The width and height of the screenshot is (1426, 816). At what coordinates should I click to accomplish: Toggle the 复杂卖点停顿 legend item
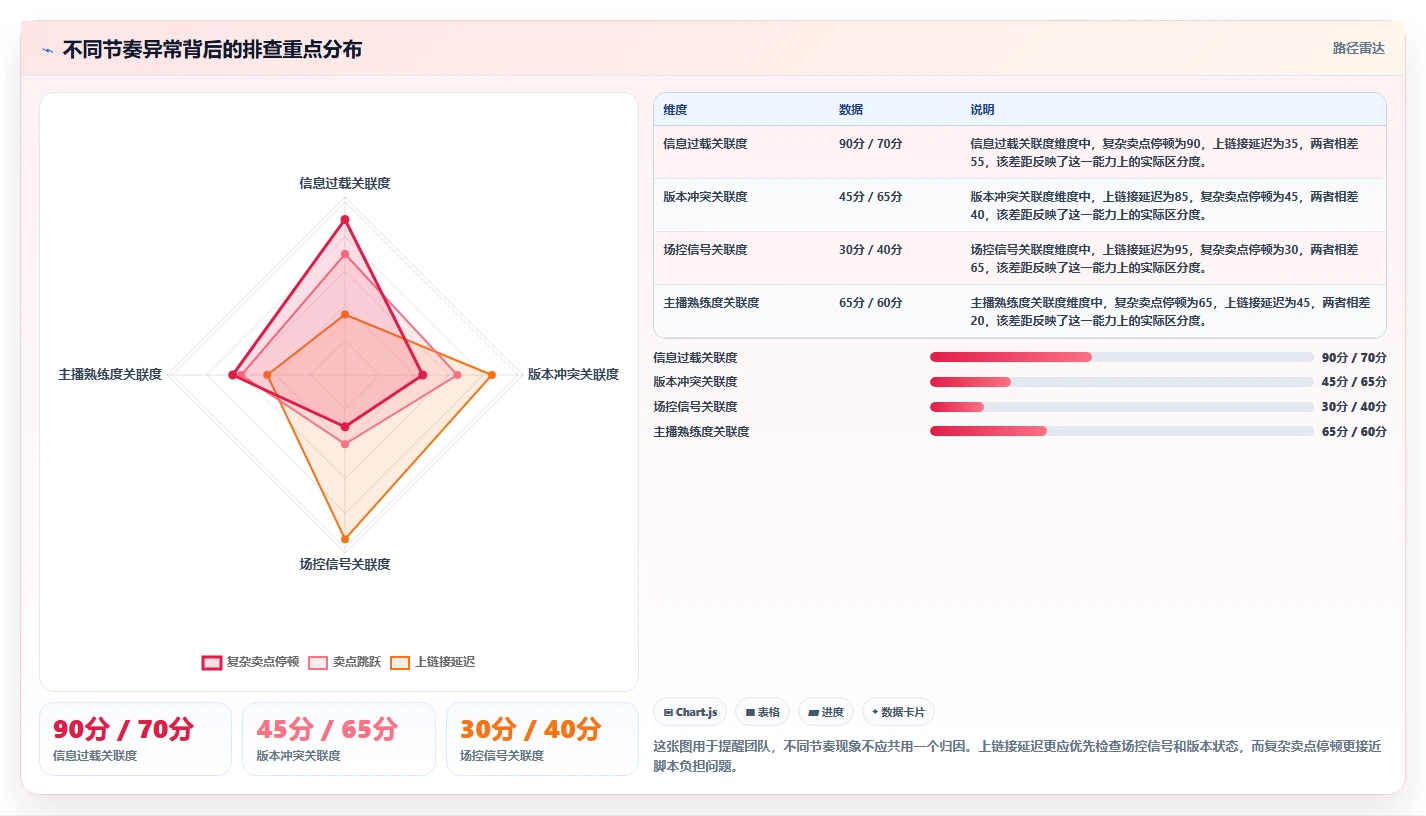tap(250, 662)
